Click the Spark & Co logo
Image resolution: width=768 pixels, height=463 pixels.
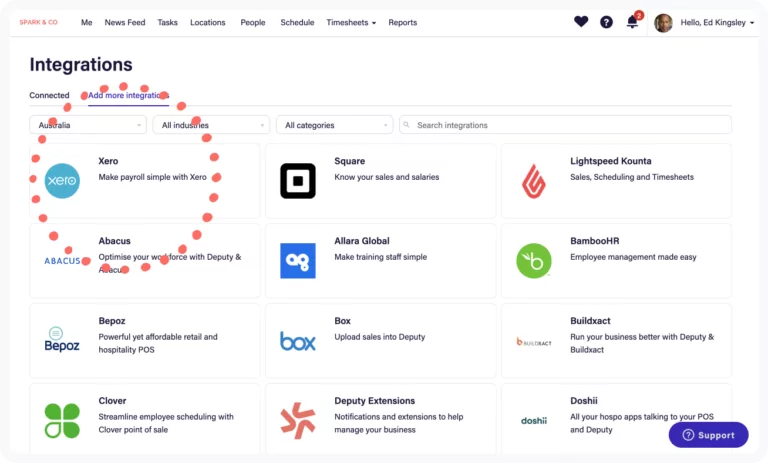pyautogui.click(x=38, y=22)
